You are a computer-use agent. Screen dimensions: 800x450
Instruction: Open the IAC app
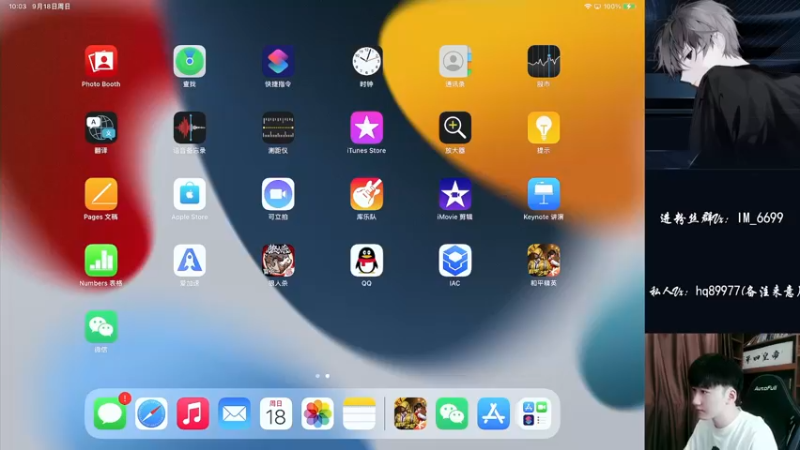click(x=455, y=260)
